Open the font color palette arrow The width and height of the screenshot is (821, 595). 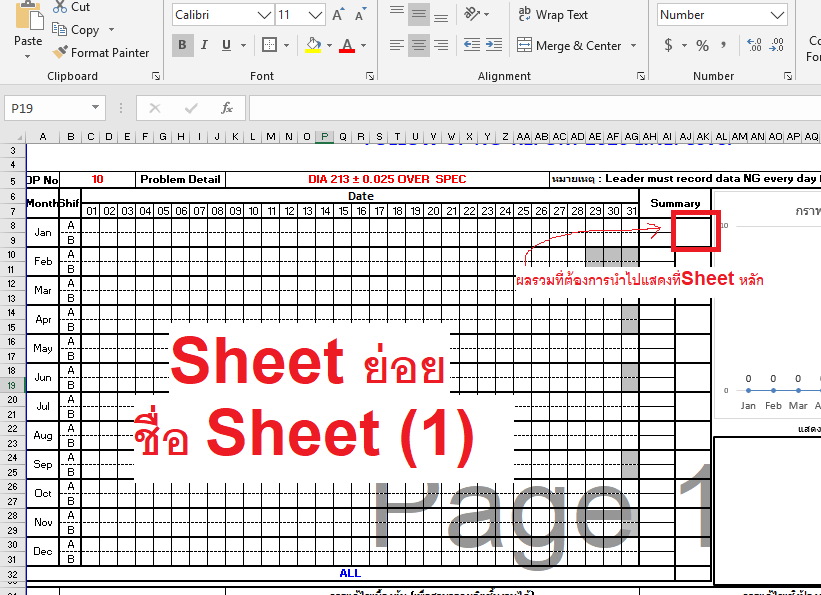[x=363, y=46]
